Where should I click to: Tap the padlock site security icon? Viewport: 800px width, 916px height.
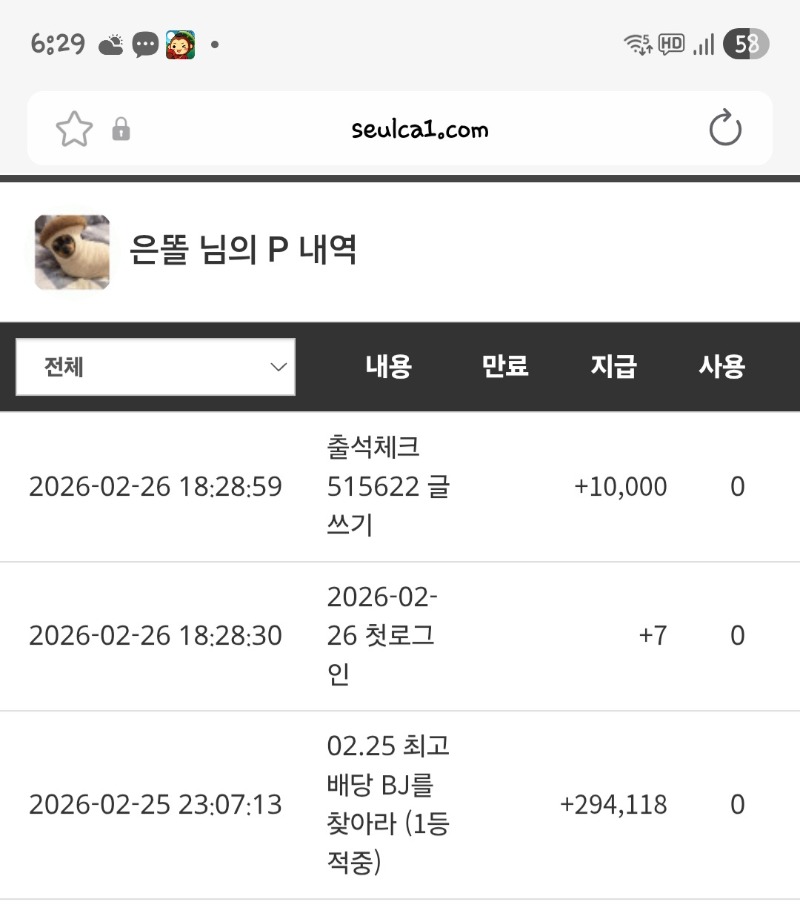click(x=121, y=129)
